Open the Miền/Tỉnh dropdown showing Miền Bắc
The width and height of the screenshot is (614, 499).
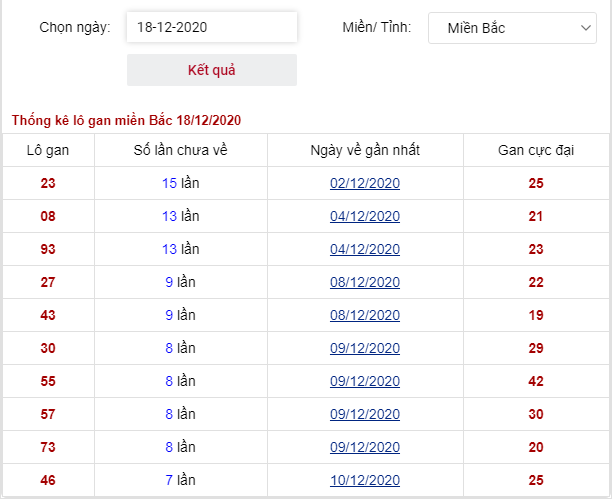coord(512,28)
